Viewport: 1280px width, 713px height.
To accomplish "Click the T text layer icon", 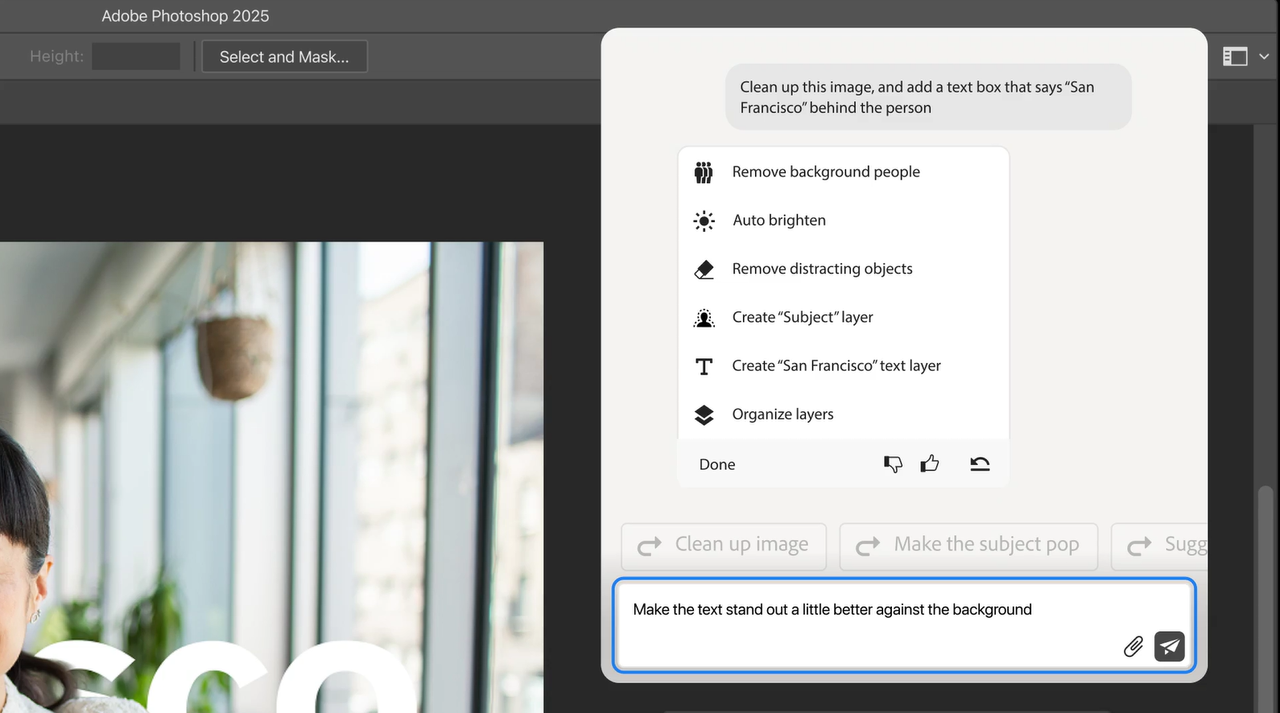I will (704, 367).
